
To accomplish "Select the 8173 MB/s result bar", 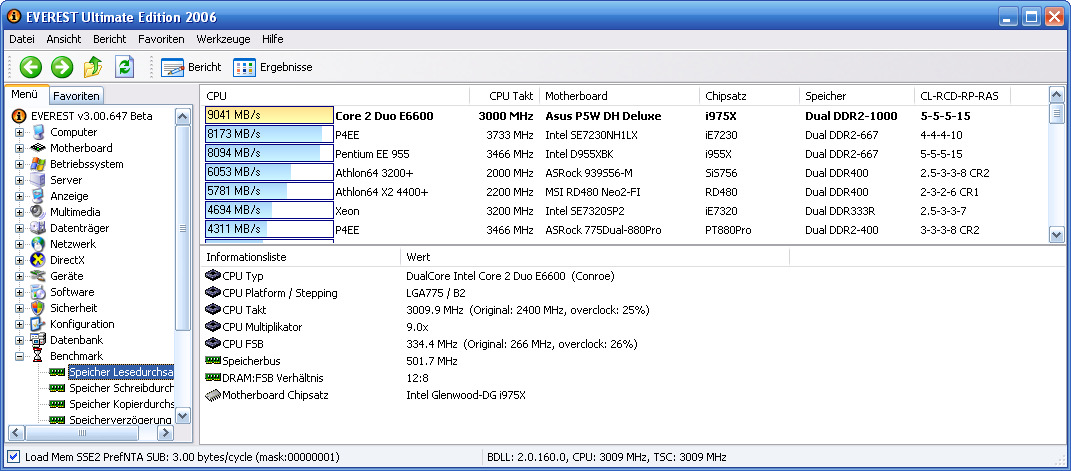I will point(269,134).
